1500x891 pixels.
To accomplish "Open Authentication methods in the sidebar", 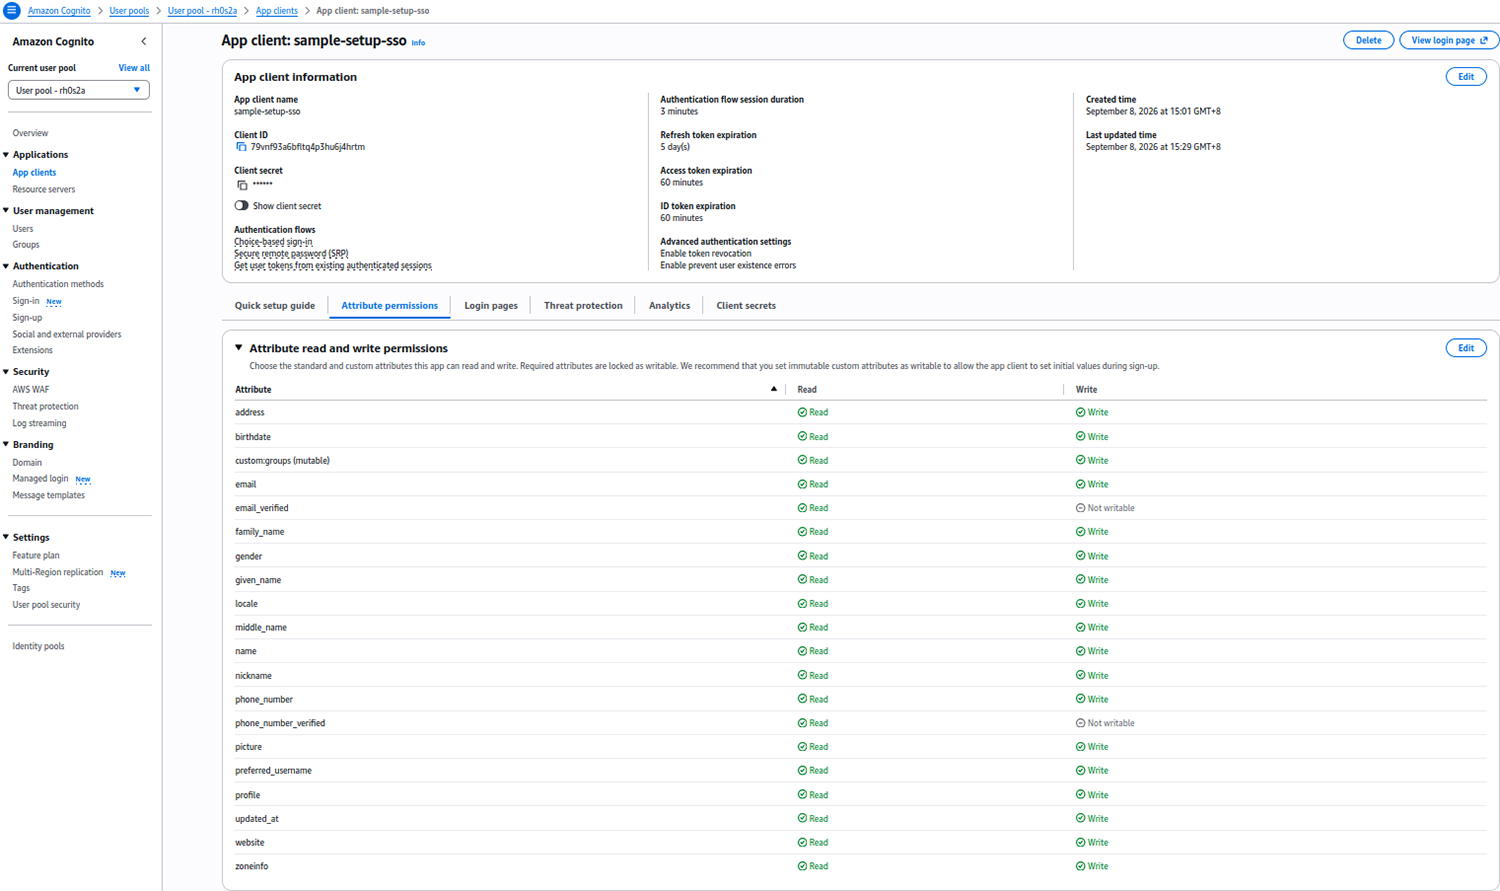I will click(x=58, y=284).
